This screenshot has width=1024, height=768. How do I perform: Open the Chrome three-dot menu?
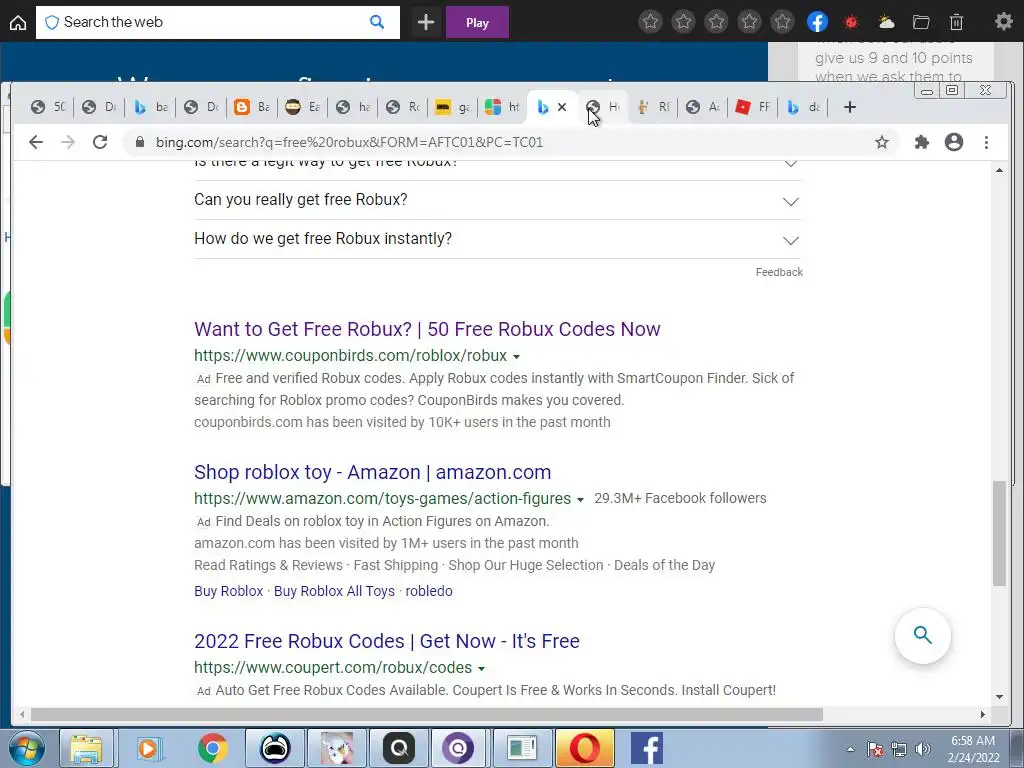[986, 142]
